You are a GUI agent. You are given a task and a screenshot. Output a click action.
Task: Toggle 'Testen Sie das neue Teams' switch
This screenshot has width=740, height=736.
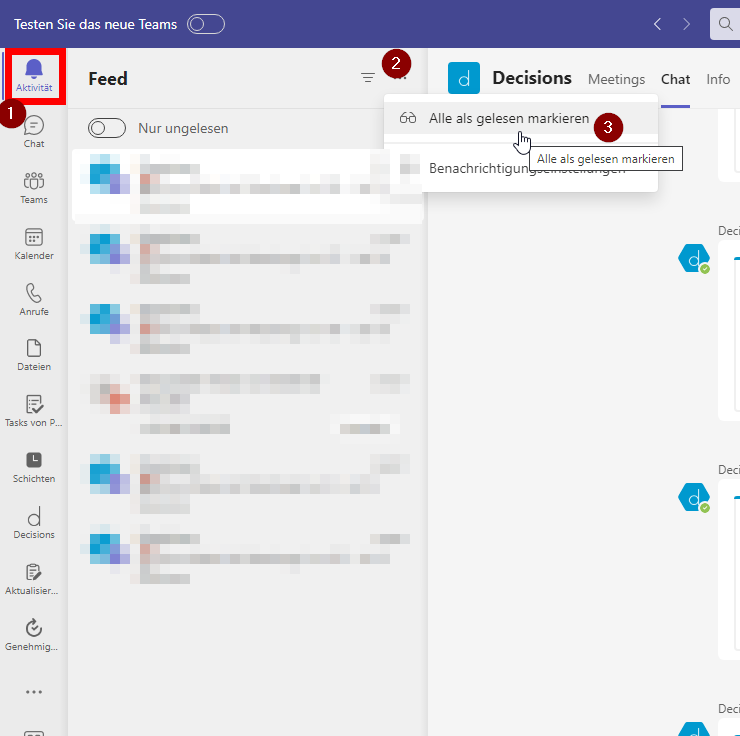(x=206, y=24)
